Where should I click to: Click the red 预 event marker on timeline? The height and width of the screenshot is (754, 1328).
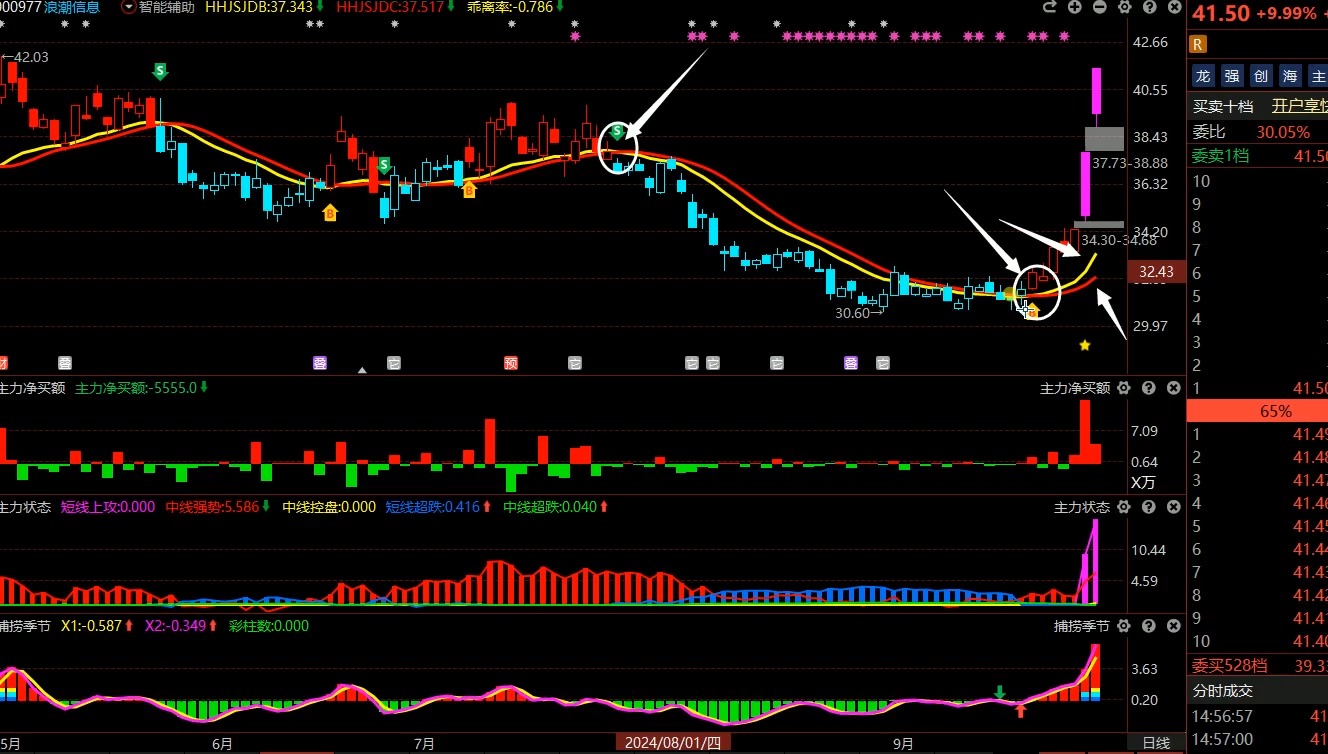(511, 363)
